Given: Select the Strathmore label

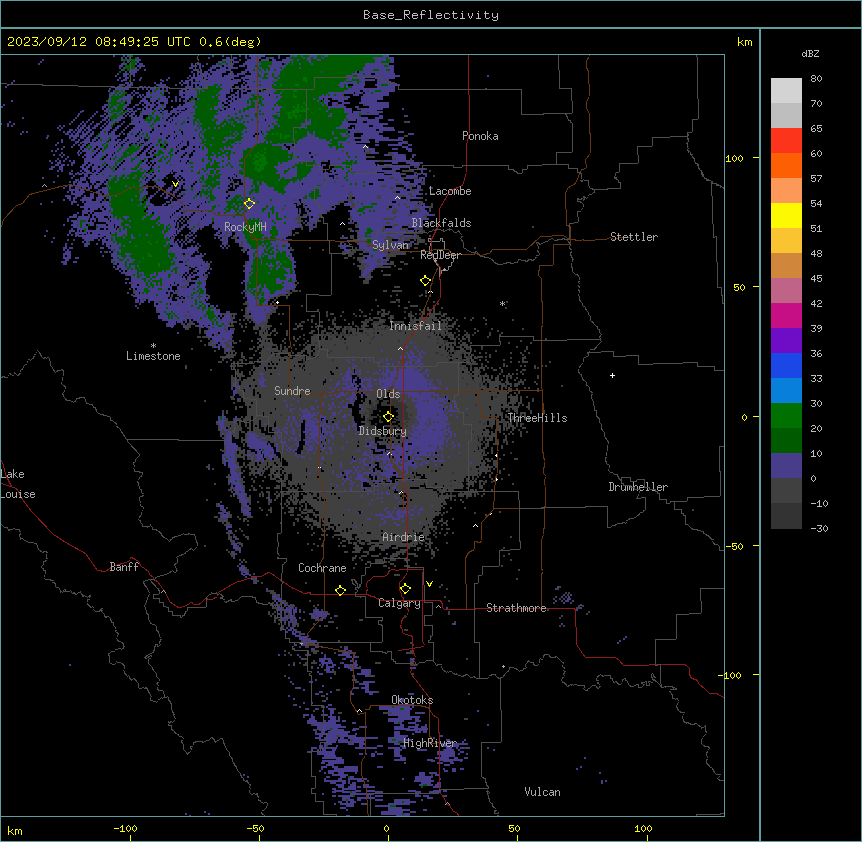Looking at the screenshot, I should (x=516, y=608).
